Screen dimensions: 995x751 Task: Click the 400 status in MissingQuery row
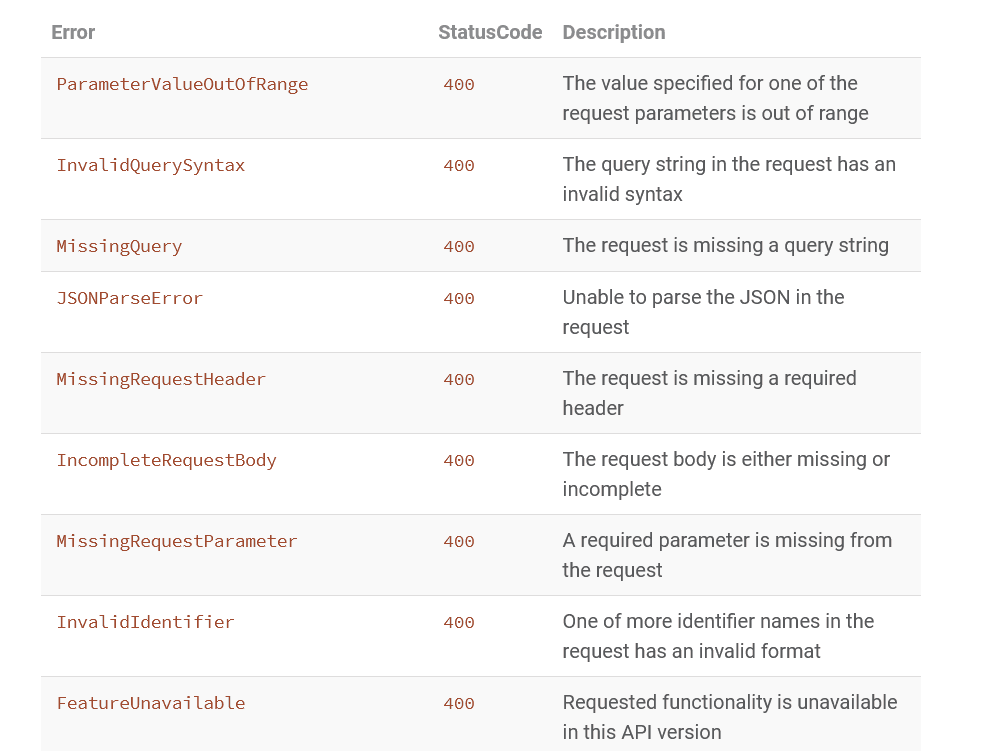[459, 246]
